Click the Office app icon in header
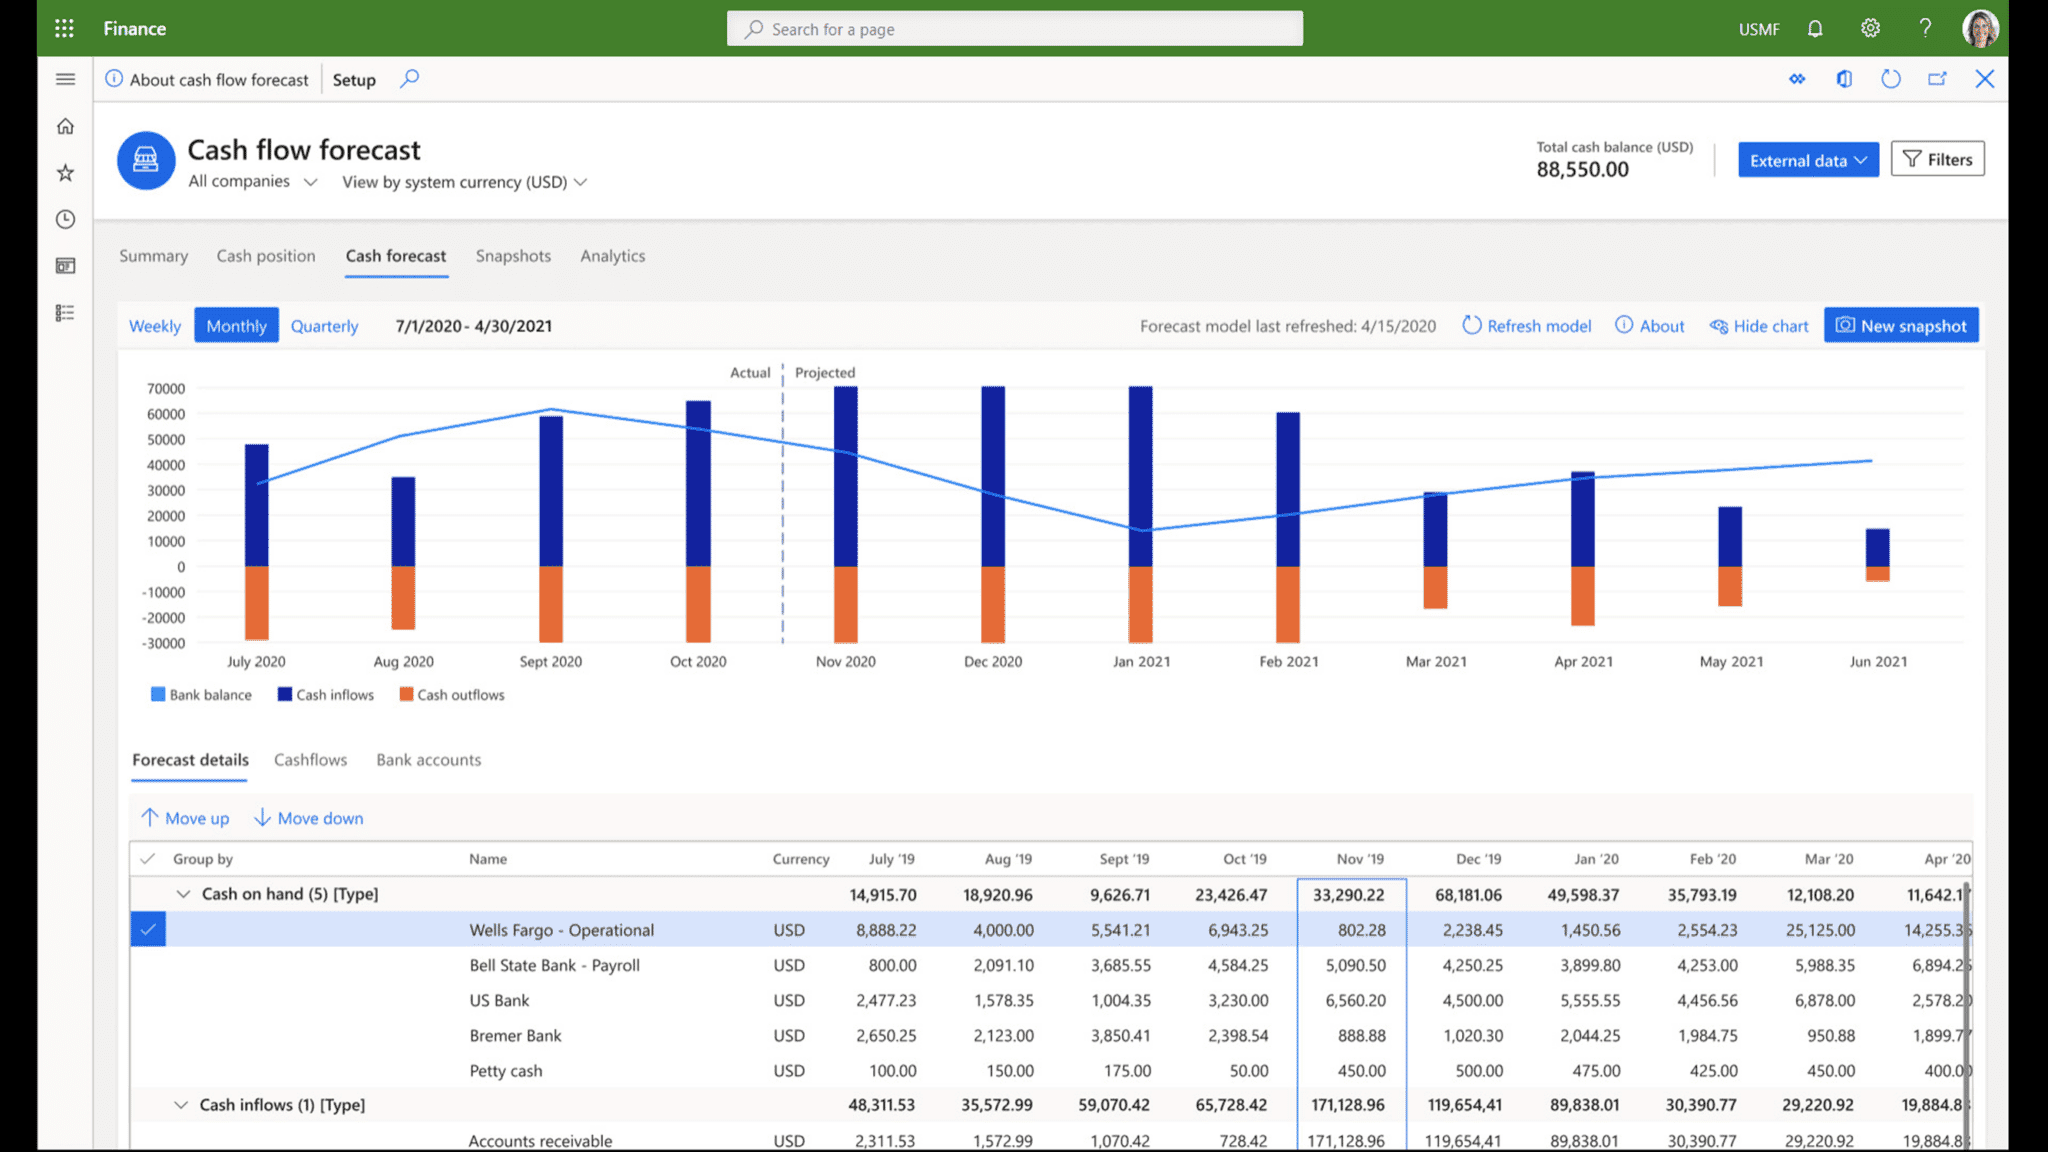The width and height of the screenshot is (2048, 1152). tap(1844, 79)
